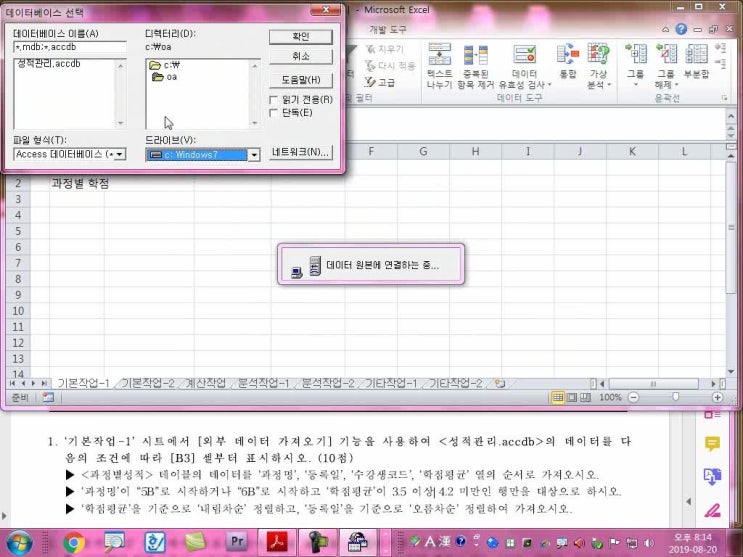Click the zoom out minus button
This screenshot has height=557, width=743.
point(634,397)
